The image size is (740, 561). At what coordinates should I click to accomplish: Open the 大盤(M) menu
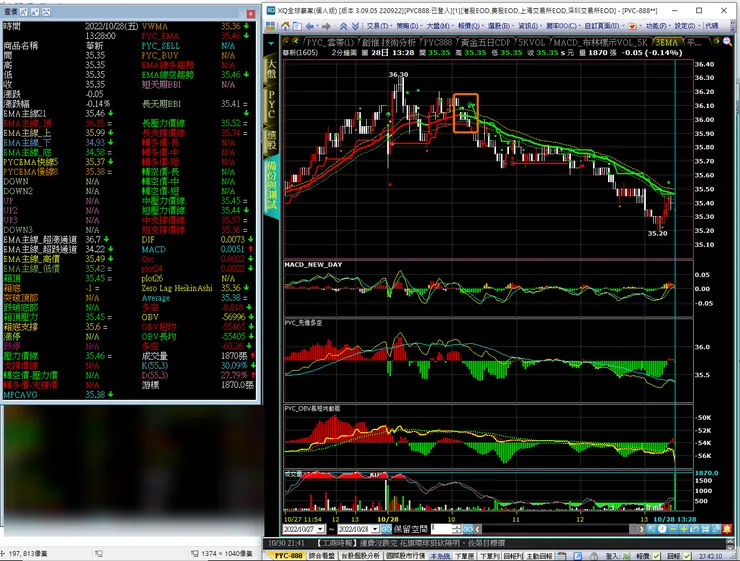pos(438,26)
